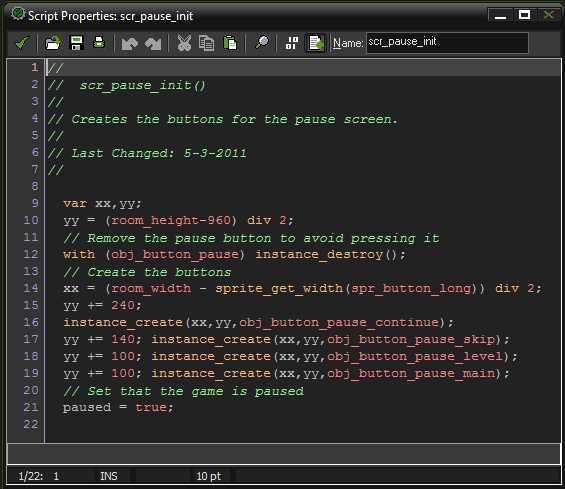Click 'obj_button_pause_level' on line 18
565x489 pixels.
415,356
